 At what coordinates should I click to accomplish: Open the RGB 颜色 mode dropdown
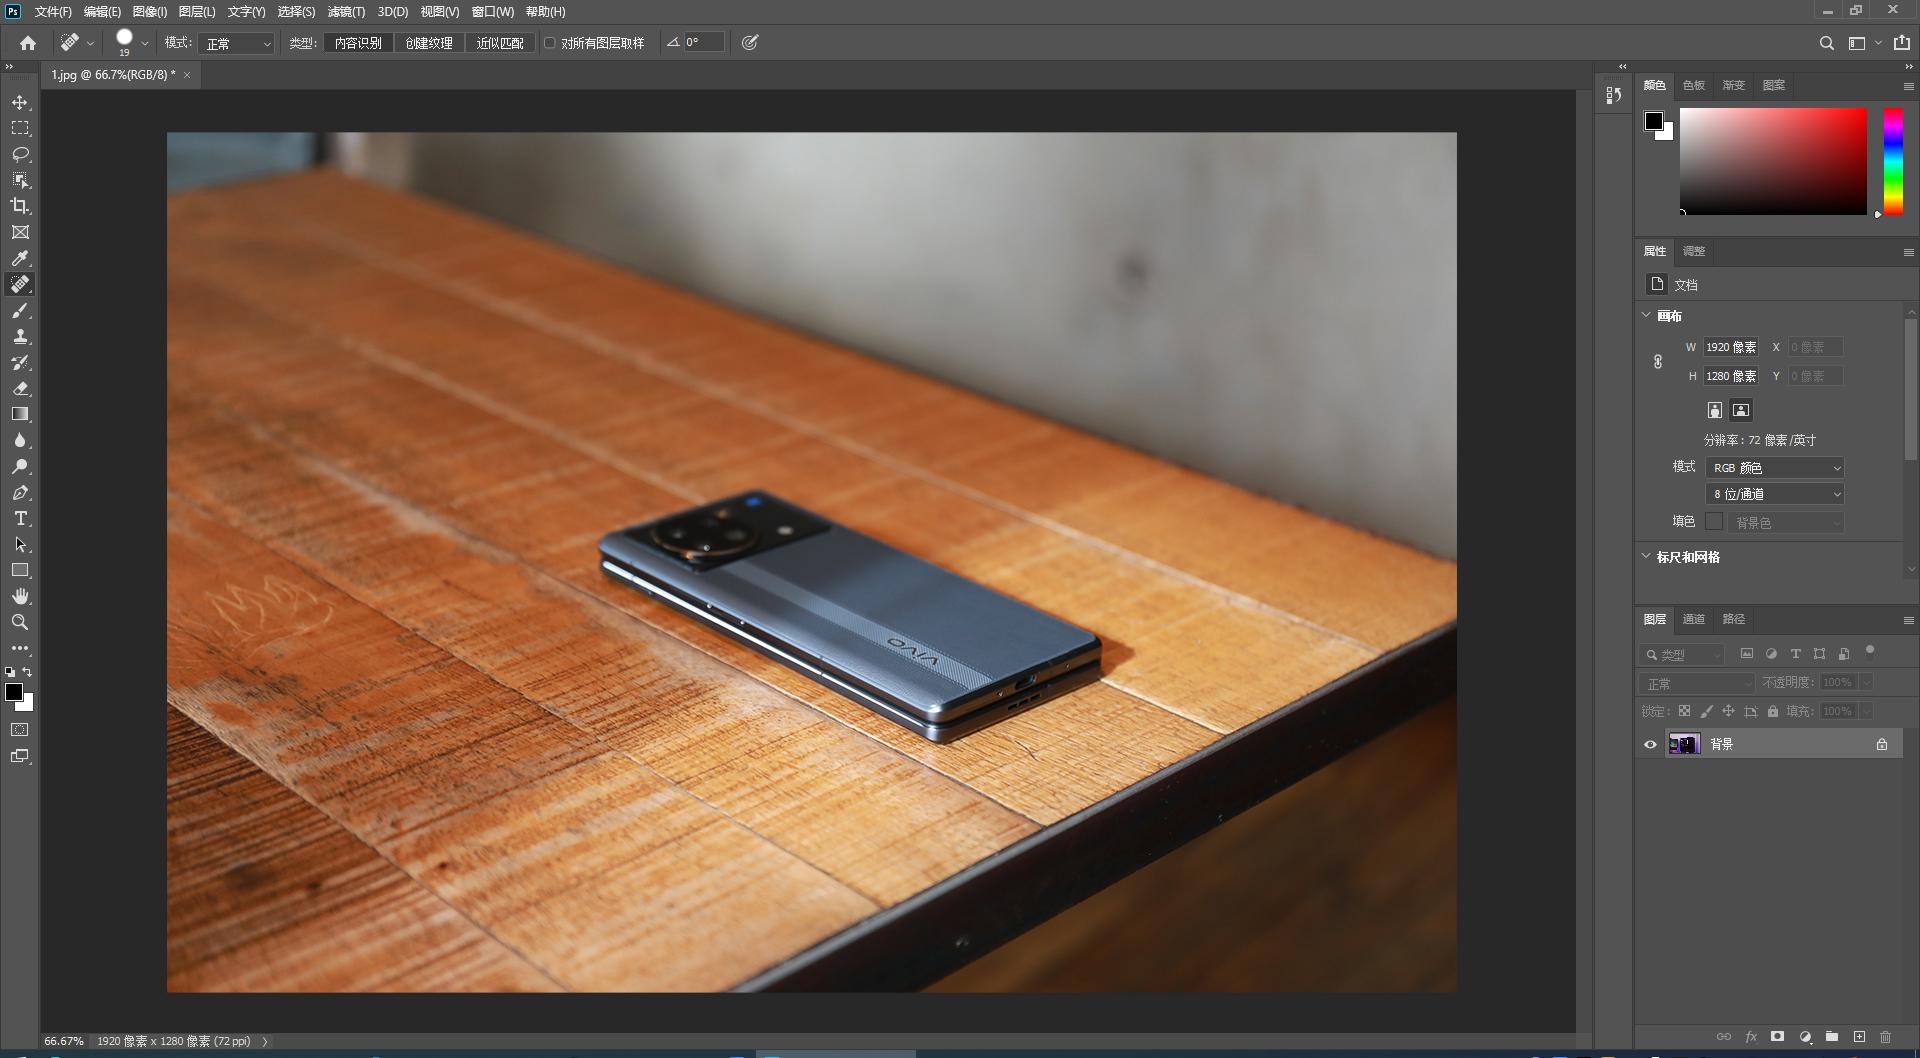(1774, 468)
